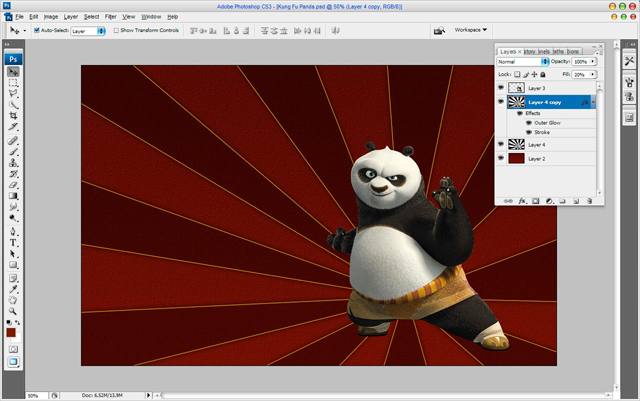
Task: Open the File menu
Action: [19, 17]
